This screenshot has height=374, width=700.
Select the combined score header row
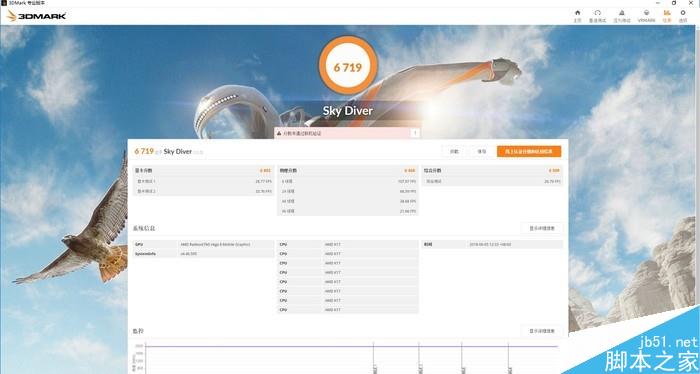(x=492, y=170)
